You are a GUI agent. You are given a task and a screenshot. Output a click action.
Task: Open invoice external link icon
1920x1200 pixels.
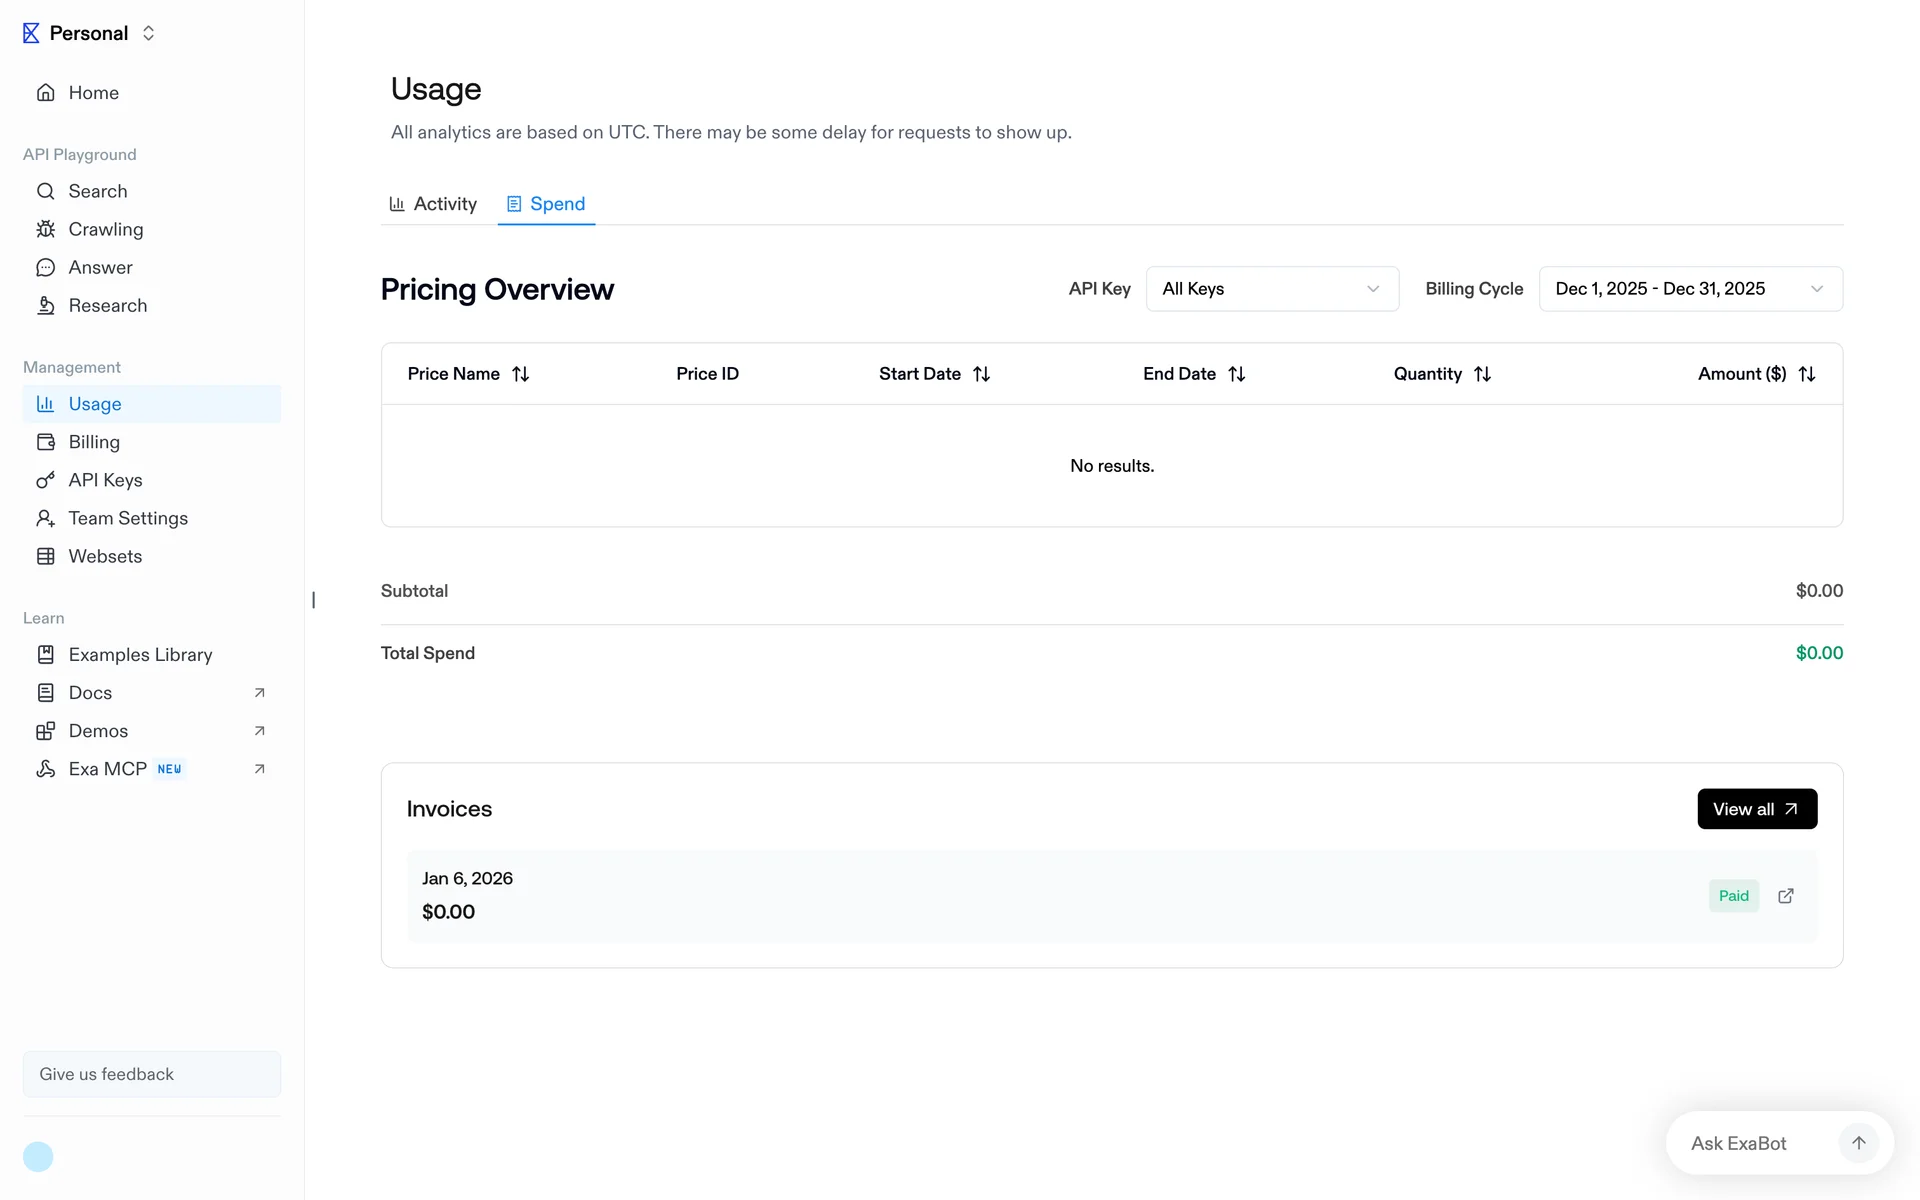coord(1786,896)
